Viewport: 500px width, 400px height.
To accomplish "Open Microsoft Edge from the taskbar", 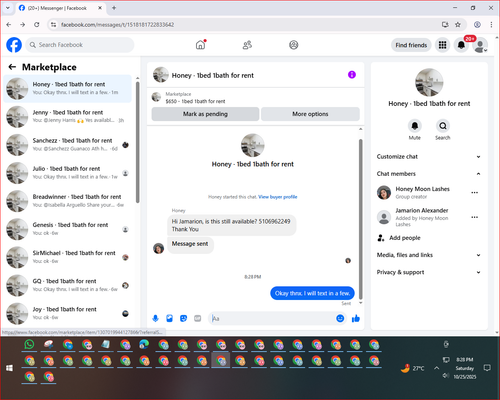I will (x=144, y=344).
